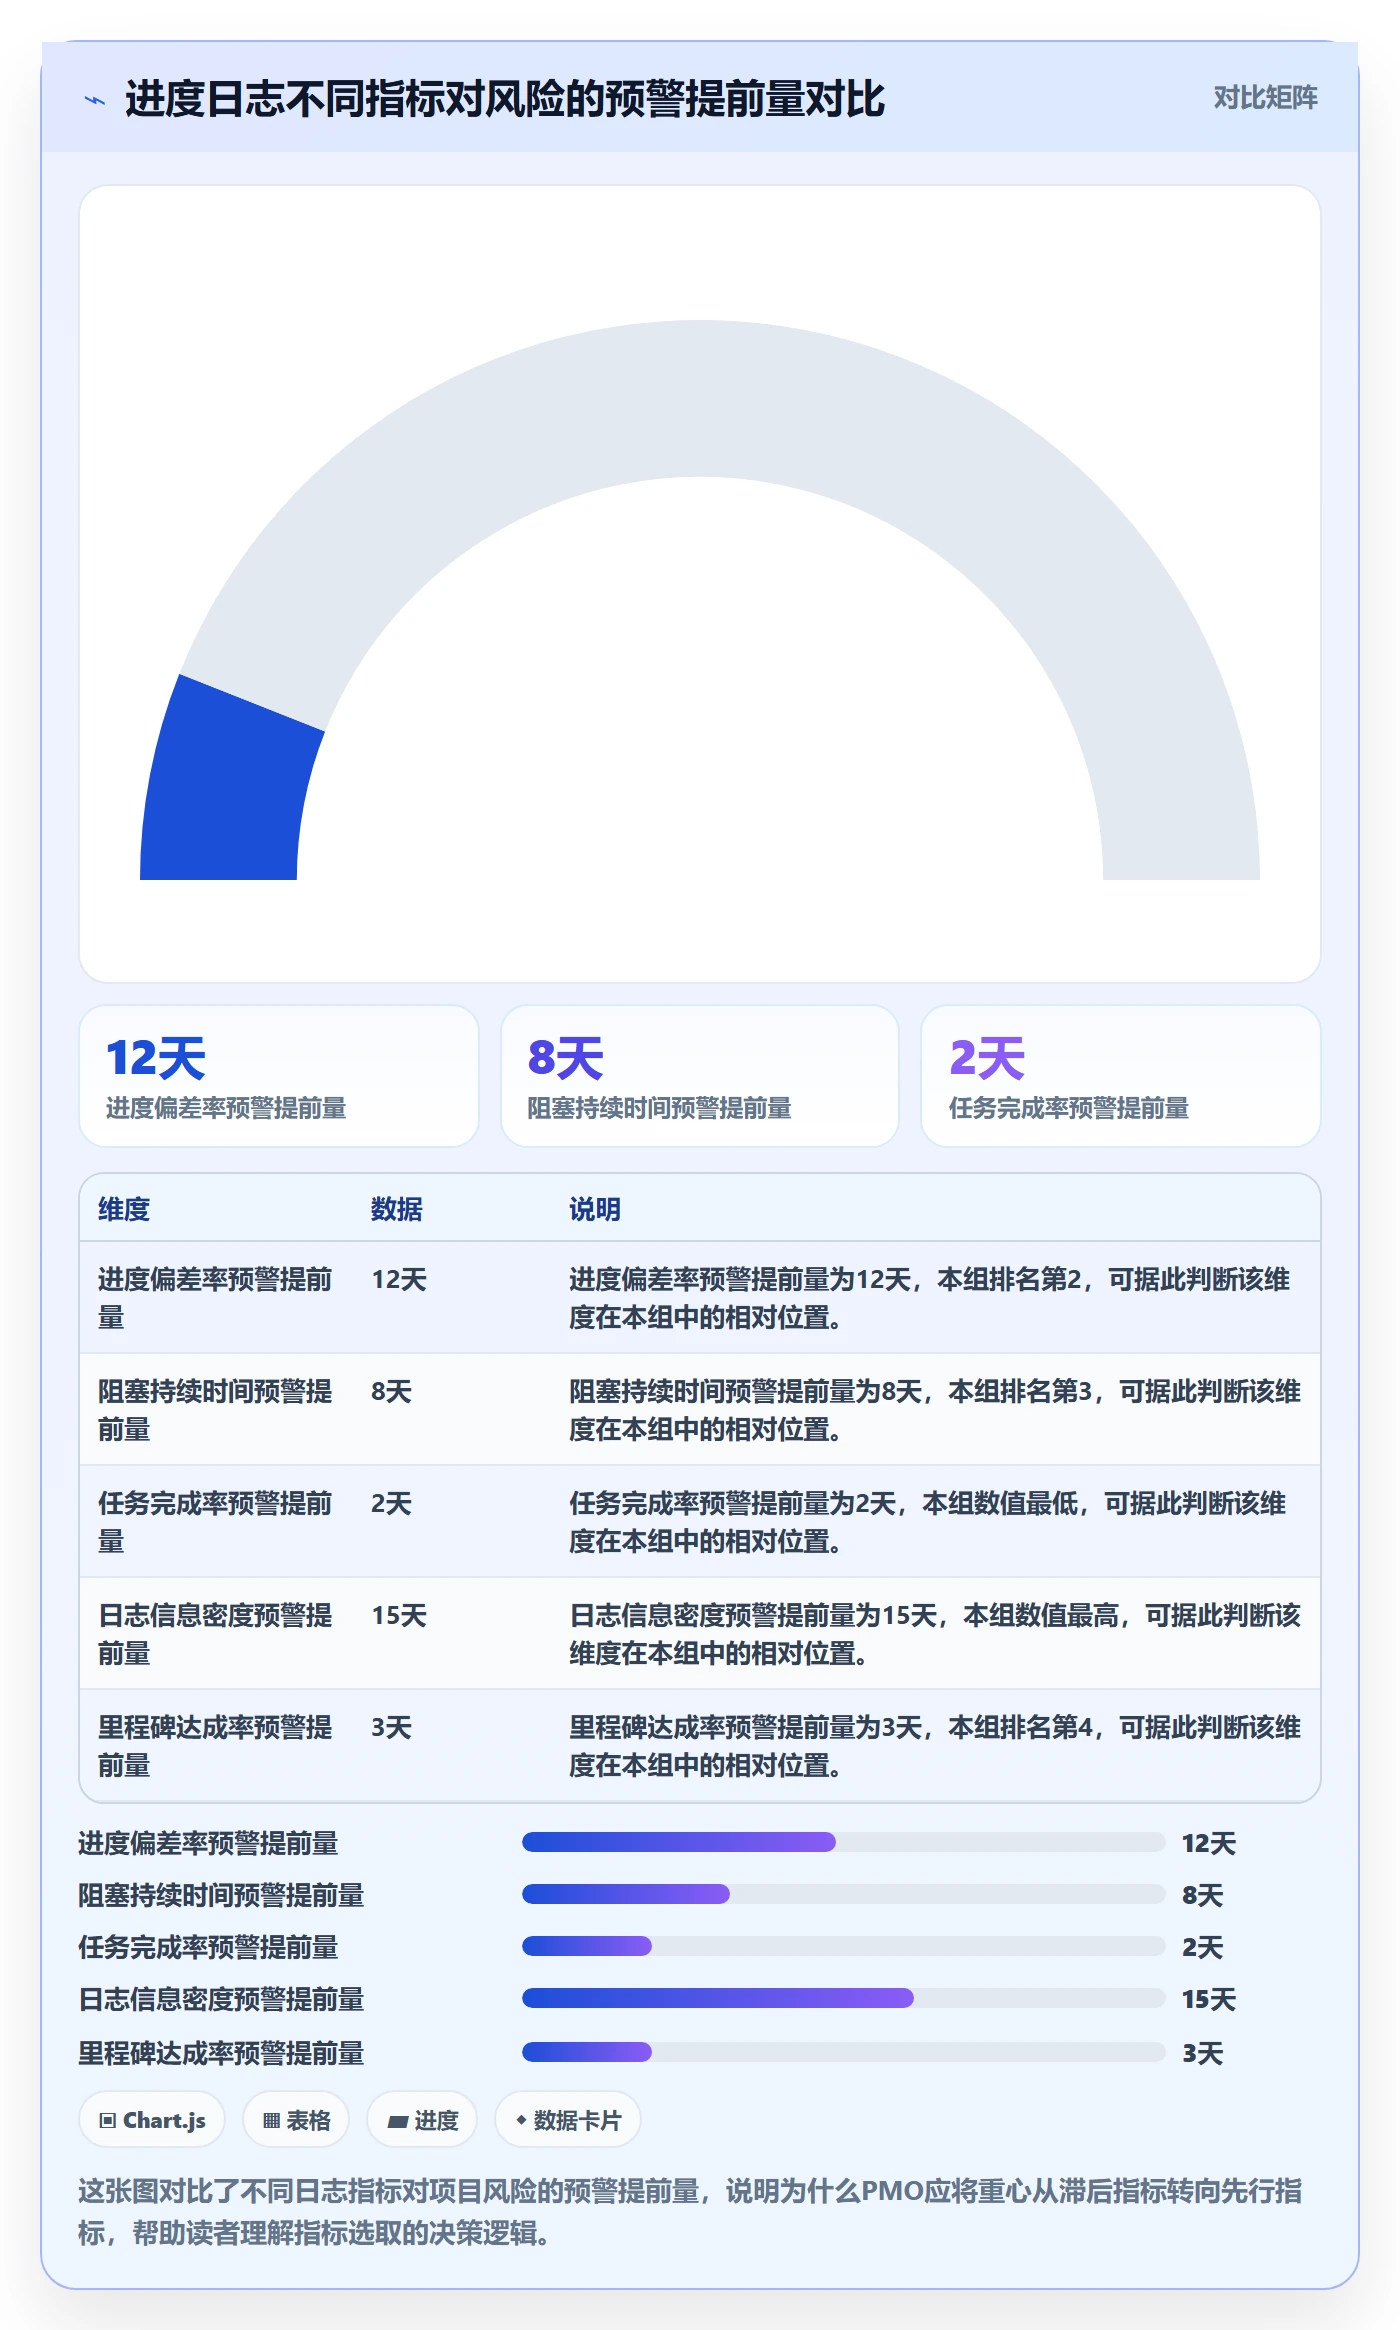Viewport: 1400px width, 2330px height.
Task: Select the 对比矩阵 label in the header
Action: tap(1265, 98)
